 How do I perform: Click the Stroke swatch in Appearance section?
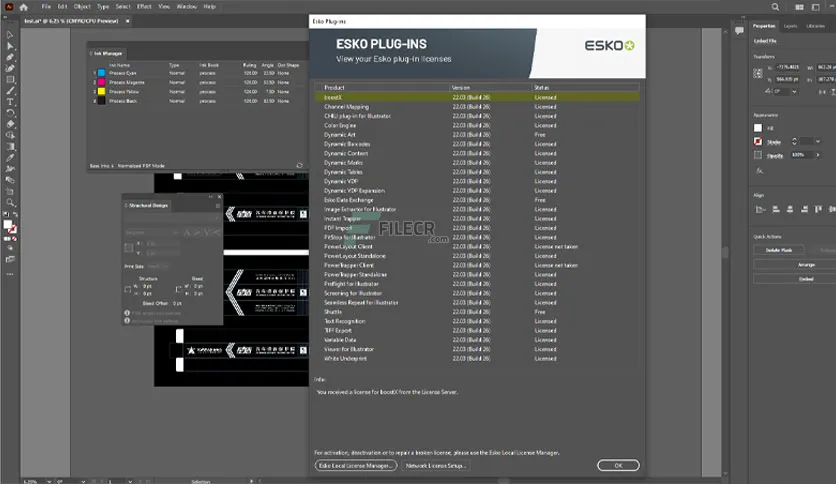(758, 141)
